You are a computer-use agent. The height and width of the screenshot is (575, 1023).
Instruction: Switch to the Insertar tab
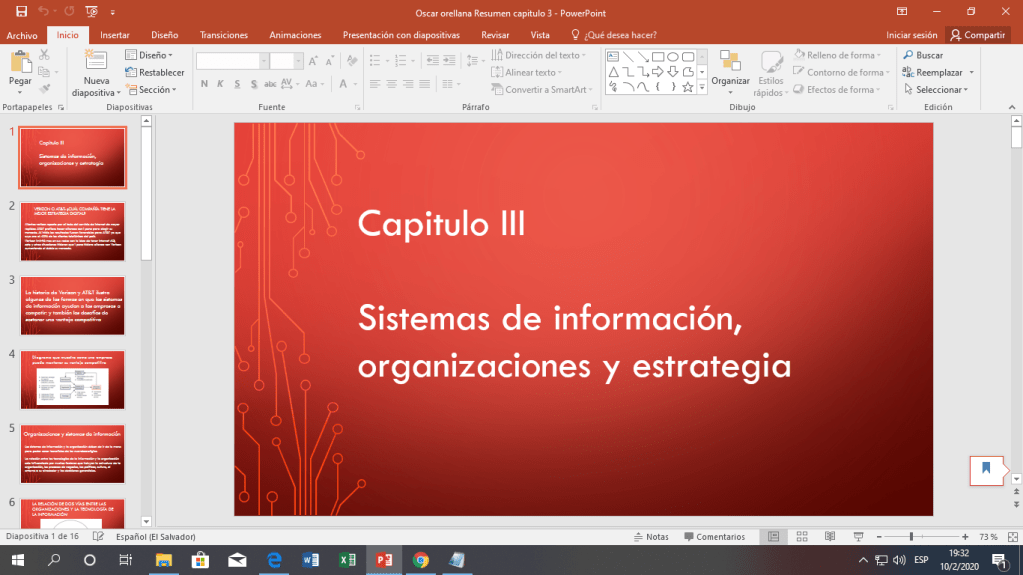pos(114,34)
